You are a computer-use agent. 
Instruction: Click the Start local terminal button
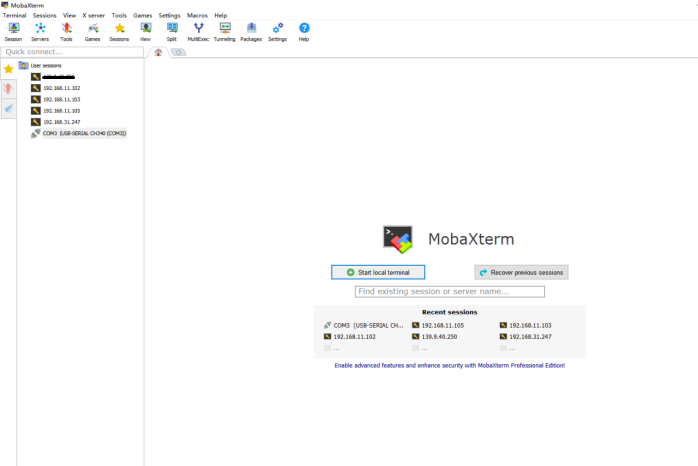pyautogui.click(x=378, y=272)
